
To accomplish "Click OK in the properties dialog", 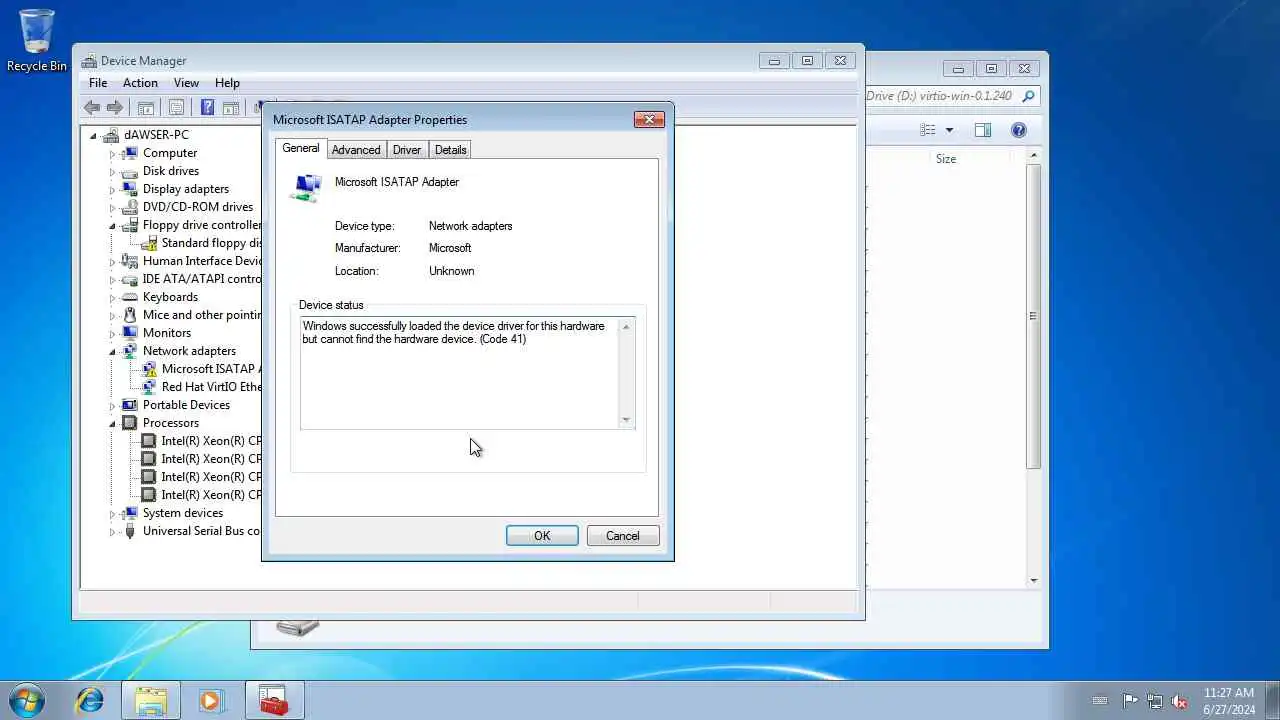I will click(x=542, y=536).
